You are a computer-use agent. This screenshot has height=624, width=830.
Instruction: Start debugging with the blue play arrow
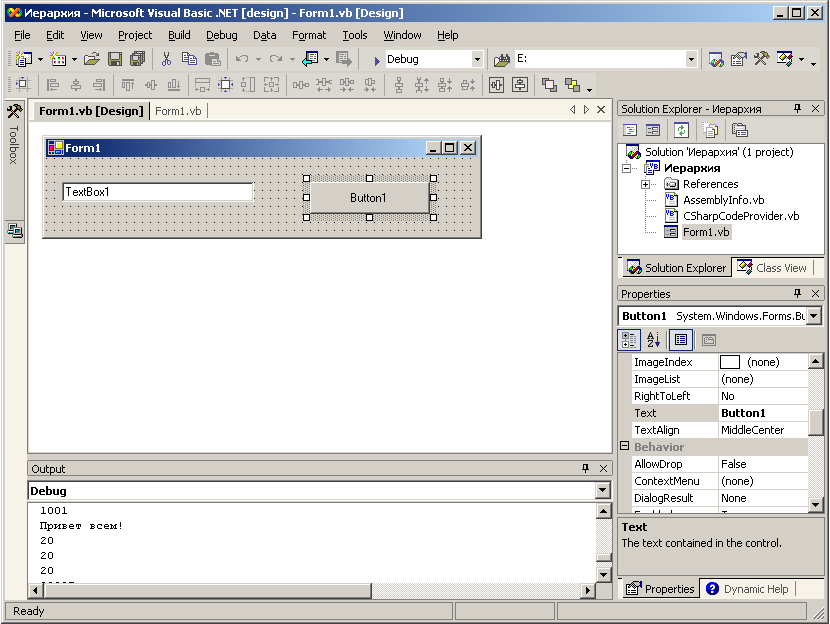376,60
